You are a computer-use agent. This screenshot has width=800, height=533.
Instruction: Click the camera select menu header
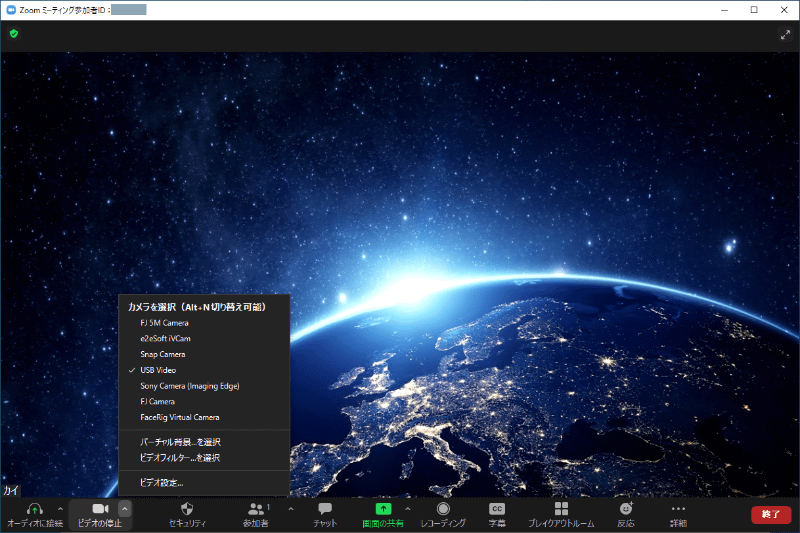pos(197,307)
